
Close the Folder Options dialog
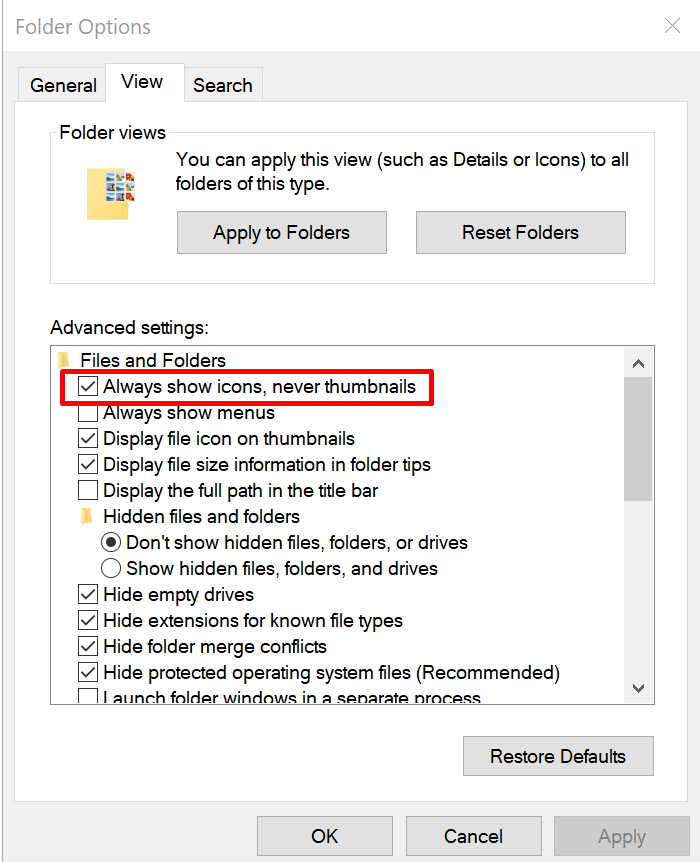672,26
